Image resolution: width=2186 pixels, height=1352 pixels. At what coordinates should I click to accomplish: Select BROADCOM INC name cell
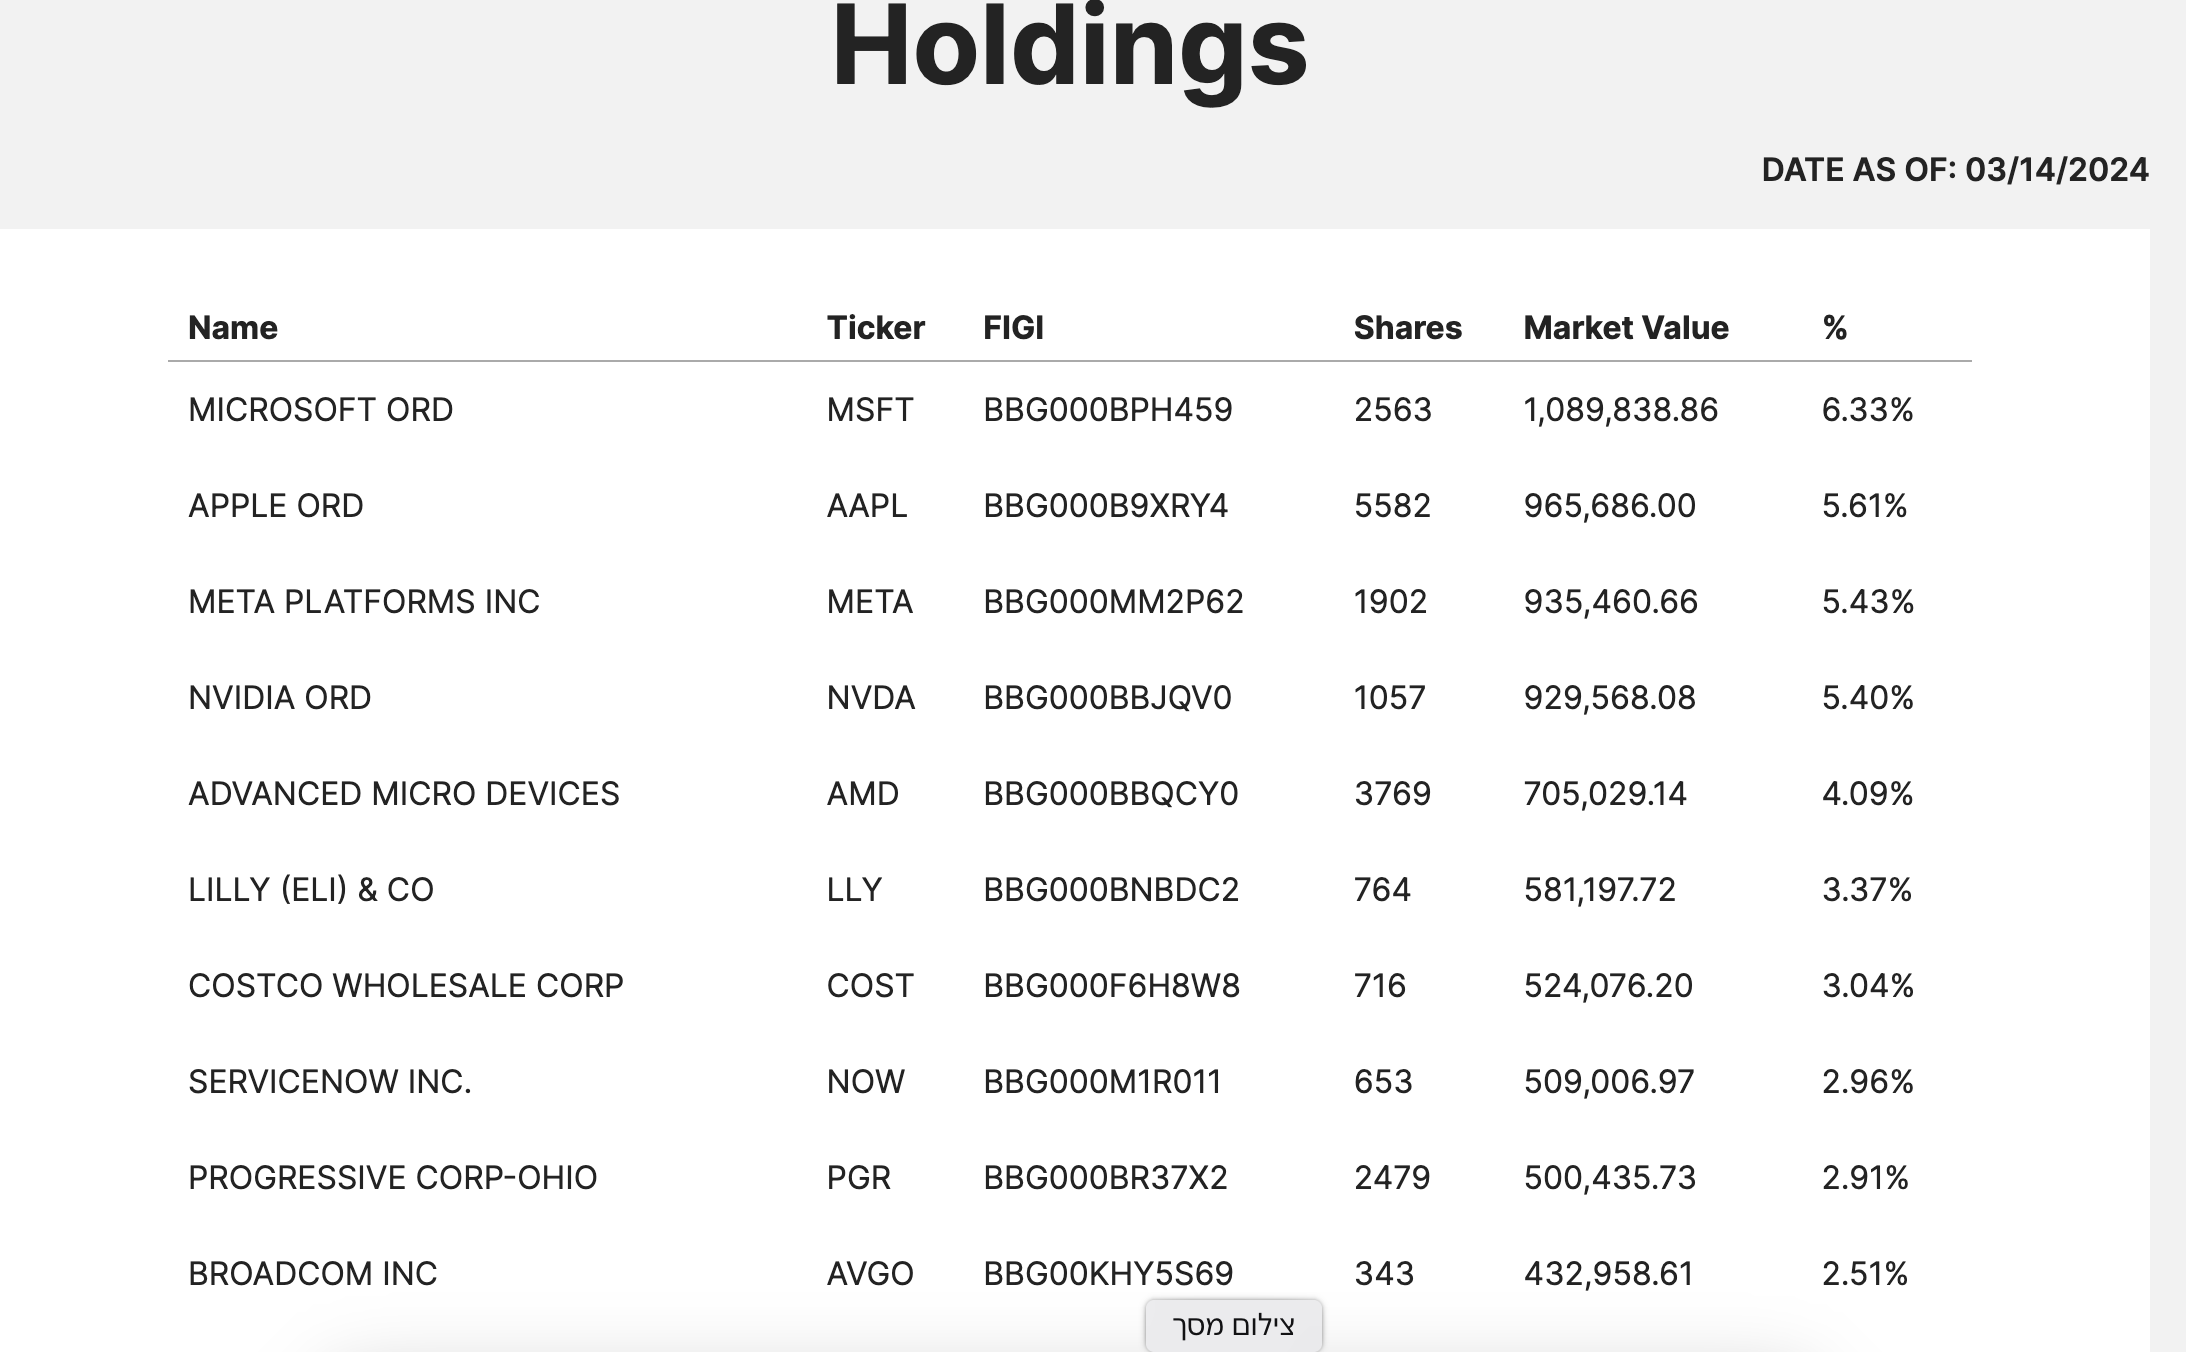pyautogui.click(x=313, y=1274)
